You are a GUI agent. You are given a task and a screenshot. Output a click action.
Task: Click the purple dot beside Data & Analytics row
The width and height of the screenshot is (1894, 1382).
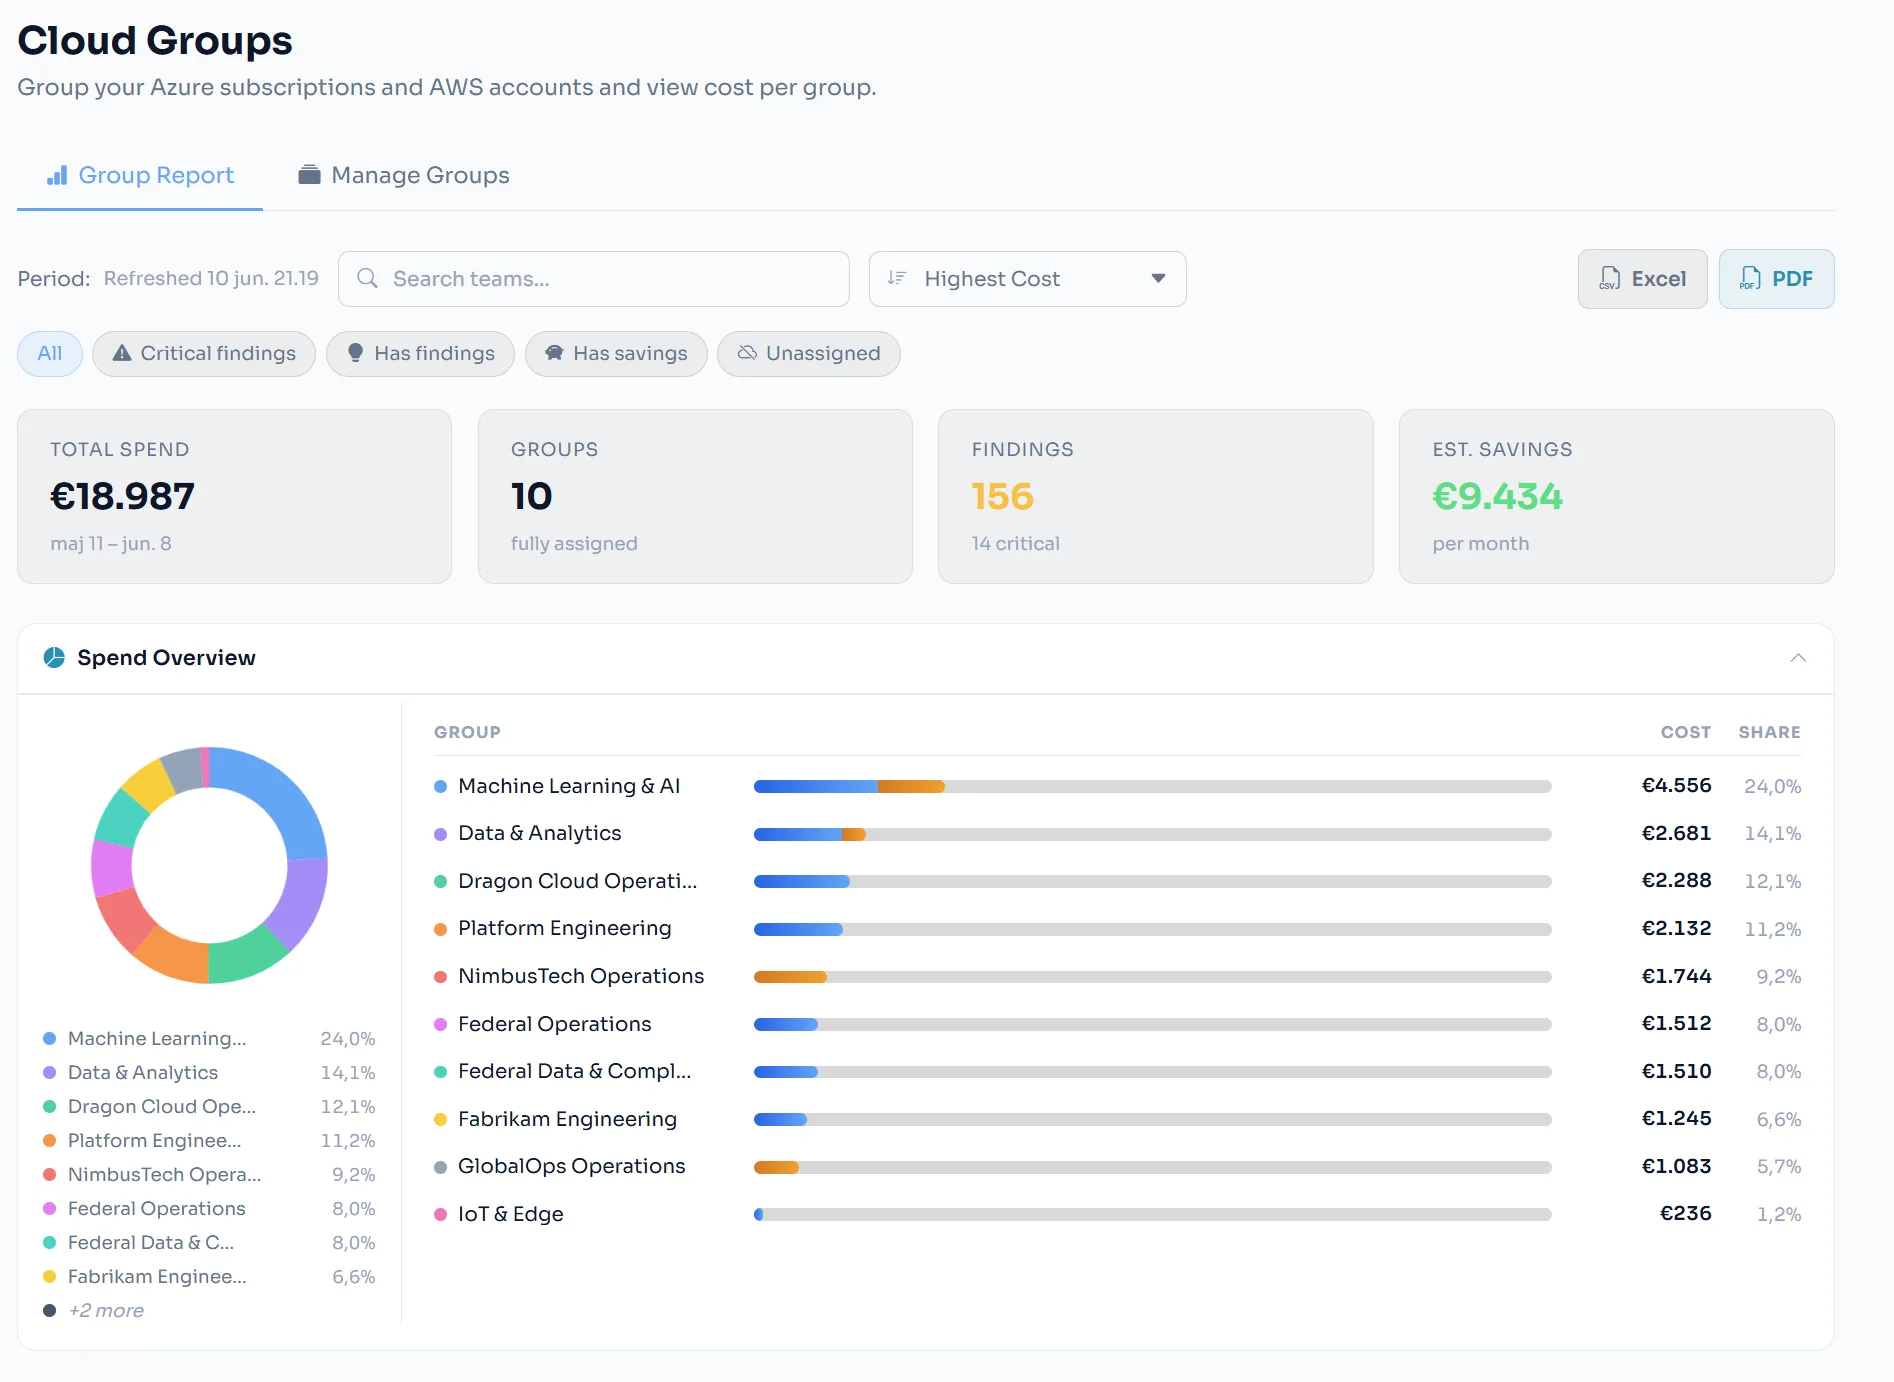tap(440, 834)
